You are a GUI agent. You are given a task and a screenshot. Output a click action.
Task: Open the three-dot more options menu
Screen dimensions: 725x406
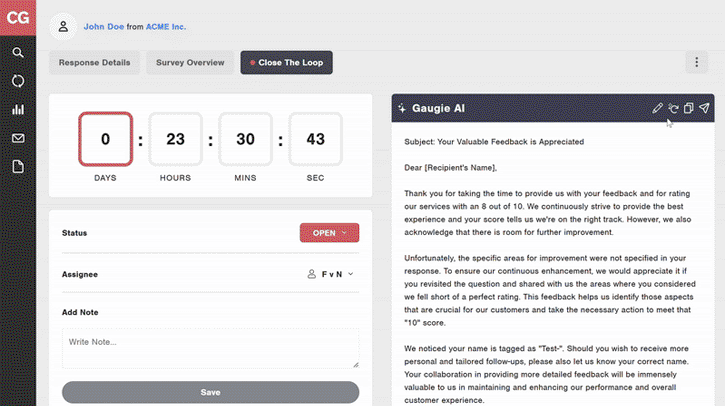[x=696, y=62]
